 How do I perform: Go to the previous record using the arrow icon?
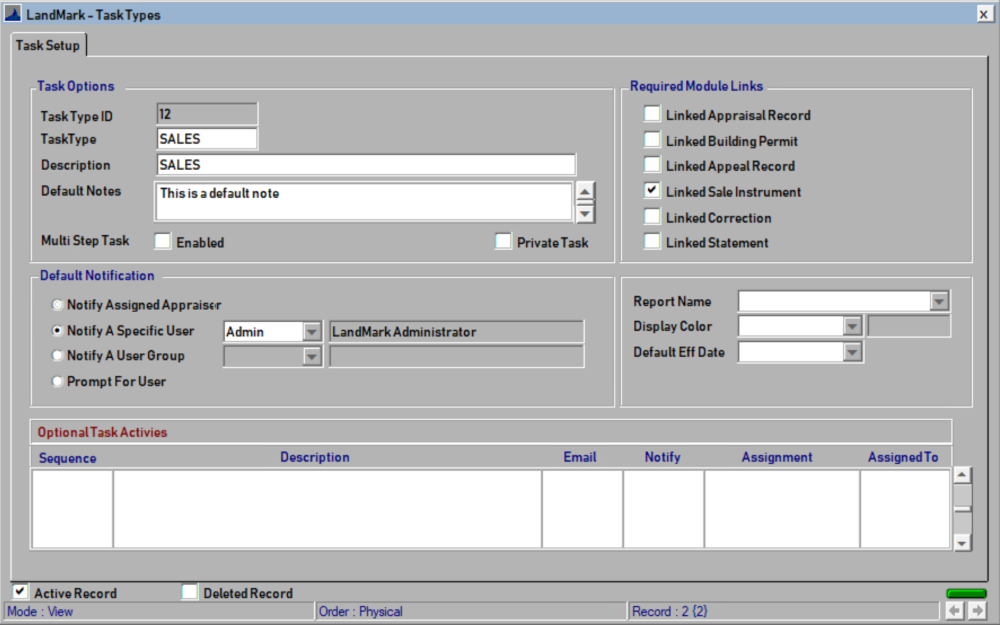957,608
